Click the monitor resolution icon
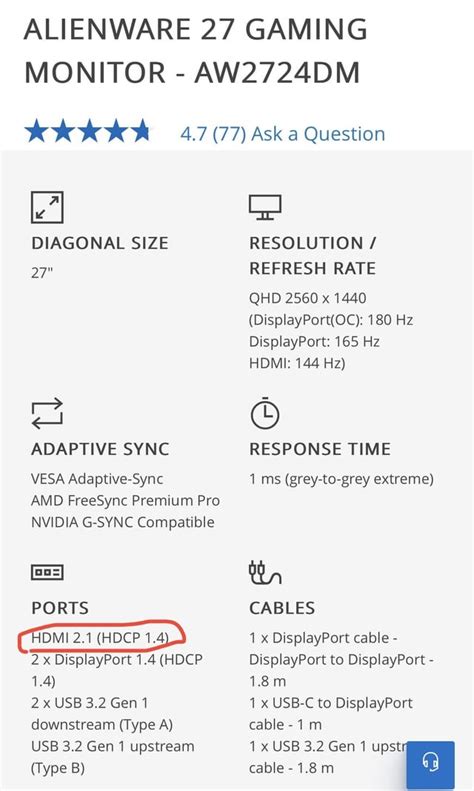Image resolution: width=474 pixels, height=791 pixels. (x=265, y=207)
